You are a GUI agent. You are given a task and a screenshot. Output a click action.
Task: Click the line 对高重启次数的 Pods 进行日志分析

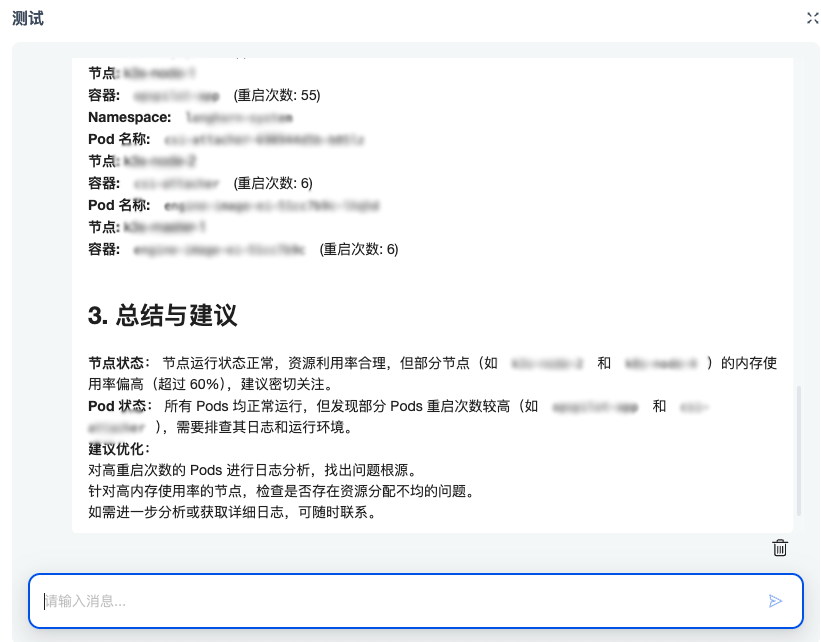[252, 470]
